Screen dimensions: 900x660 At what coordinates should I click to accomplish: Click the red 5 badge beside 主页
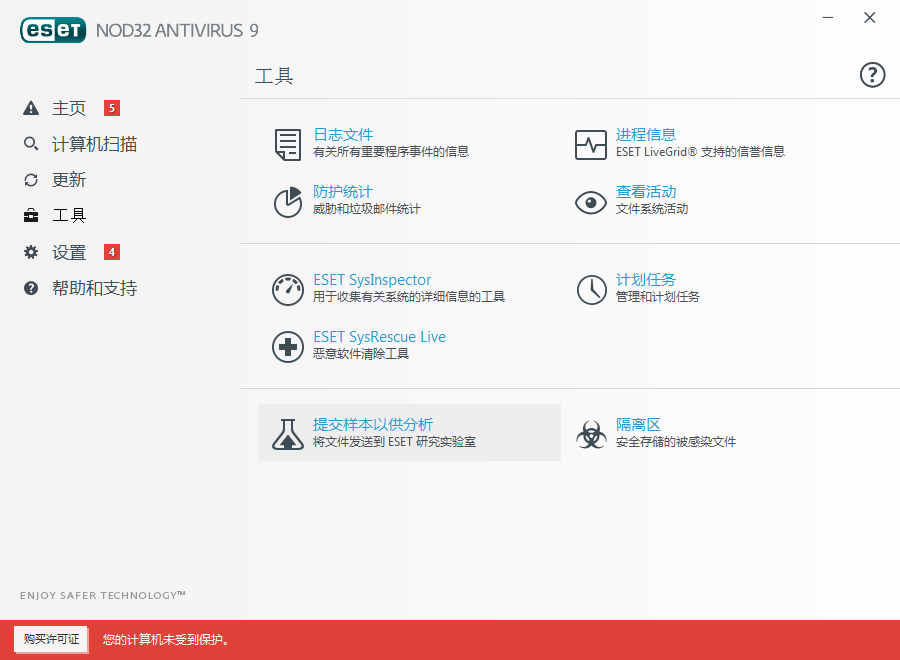coord(112,108)
